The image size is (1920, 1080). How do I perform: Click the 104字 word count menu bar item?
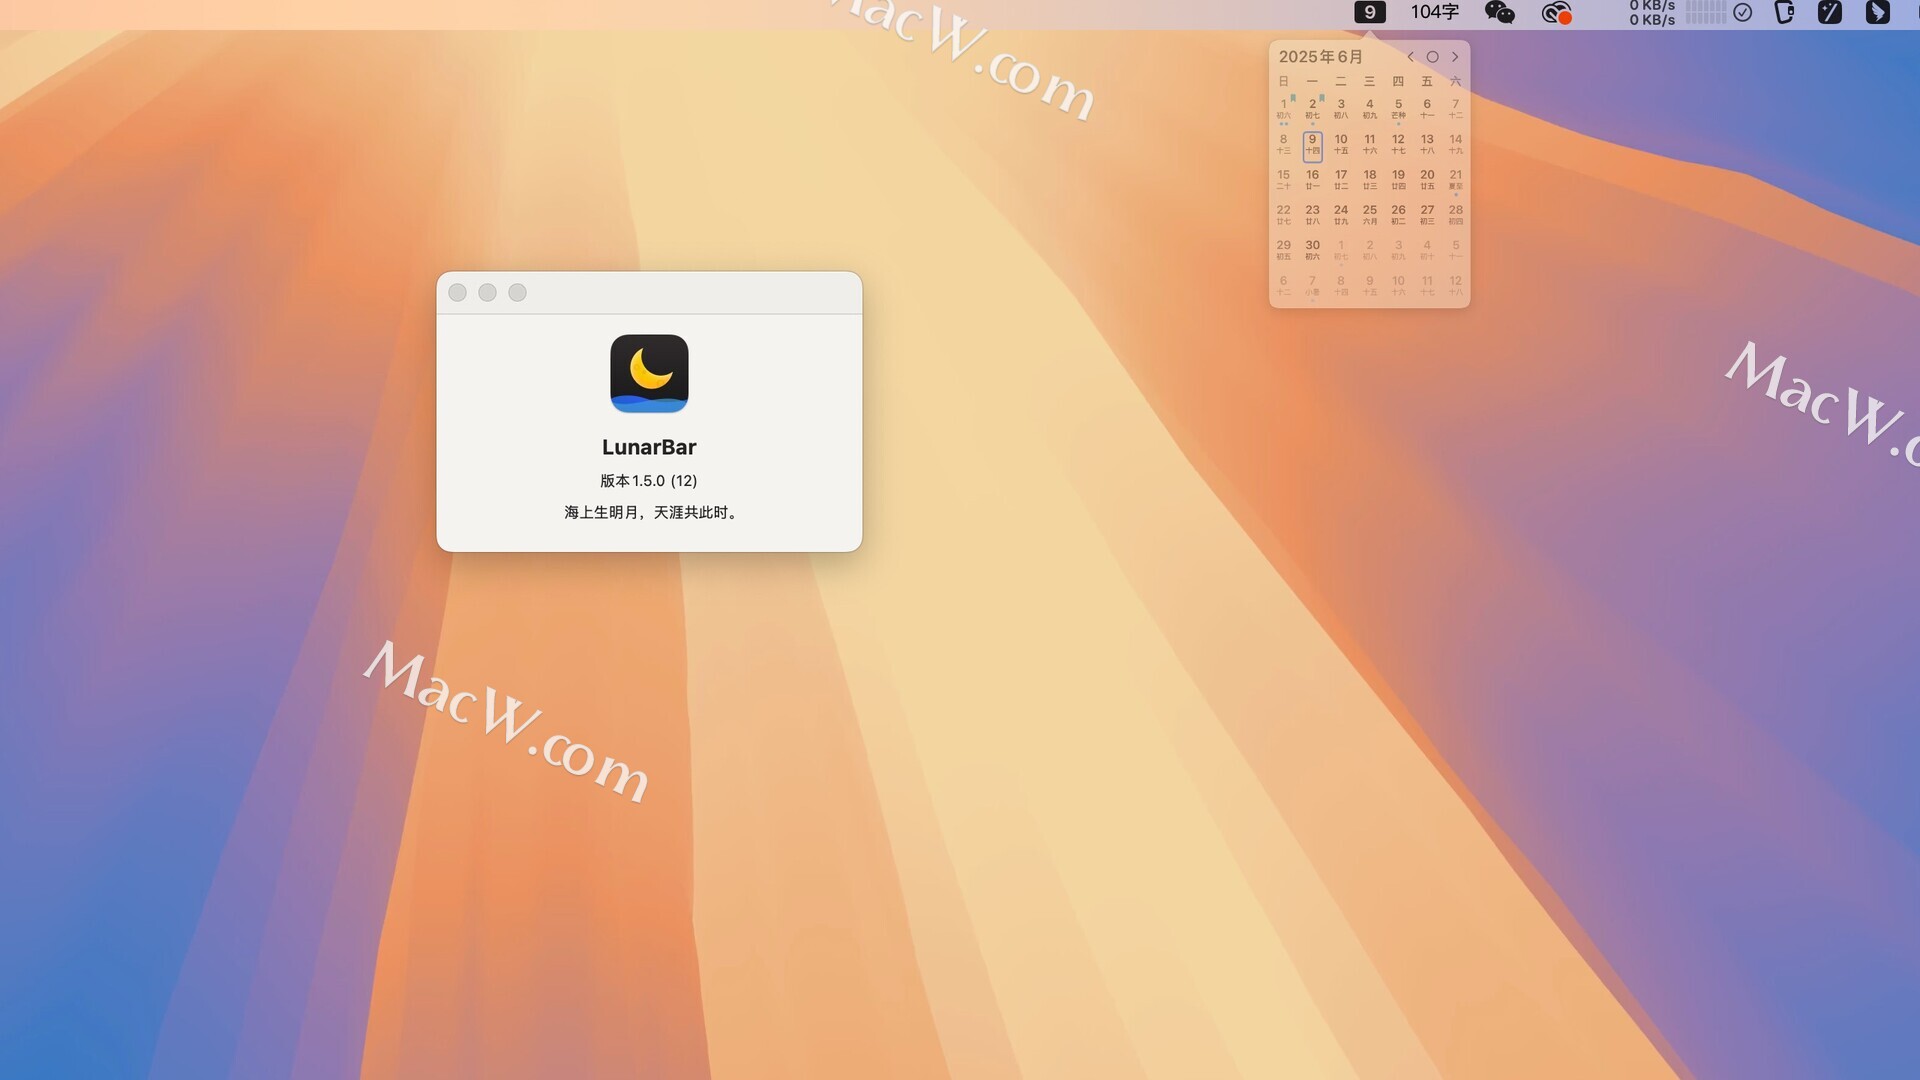[1434, 12]
